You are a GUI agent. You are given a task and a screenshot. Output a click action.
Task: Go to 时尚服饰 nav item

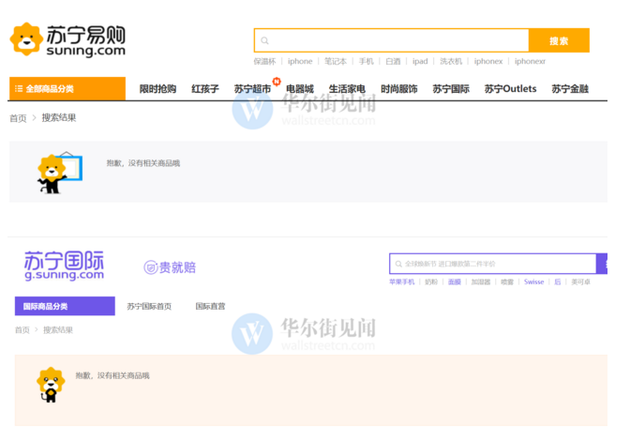[x=399, y=89]
